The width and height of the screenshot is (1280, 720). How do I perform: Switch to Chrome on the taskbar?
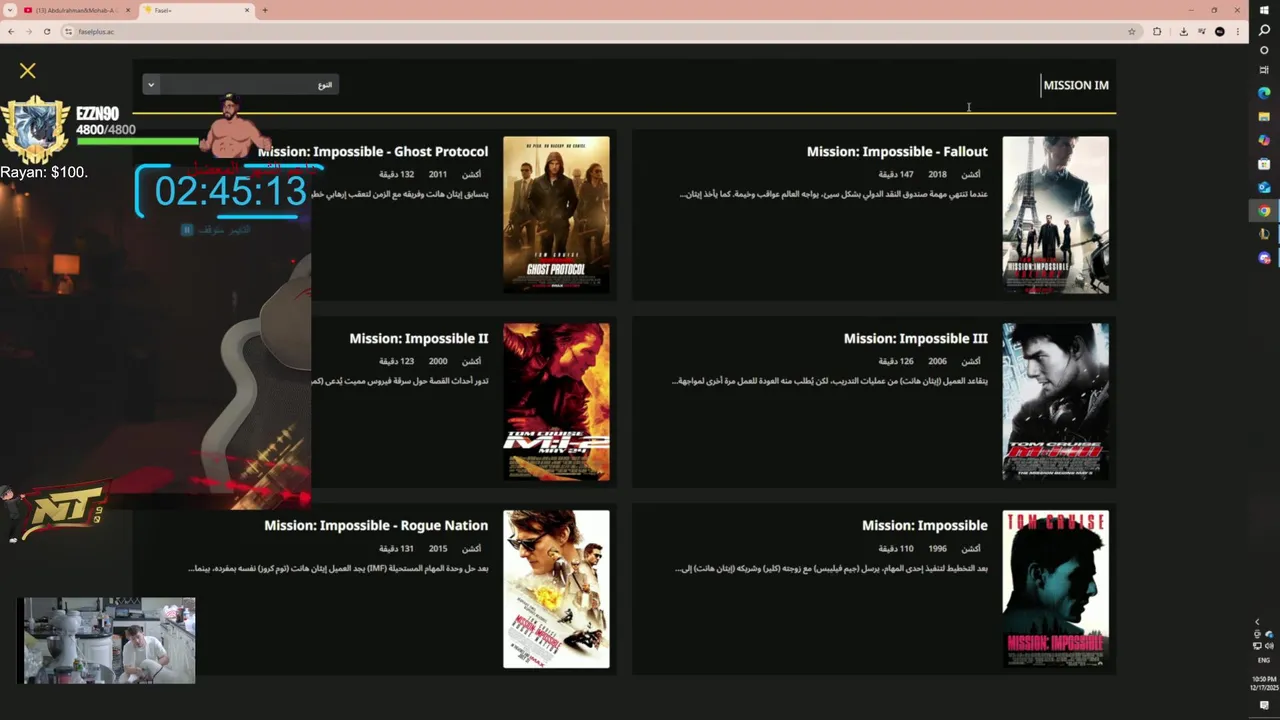pyautogui.click(x=1264, y=211)
